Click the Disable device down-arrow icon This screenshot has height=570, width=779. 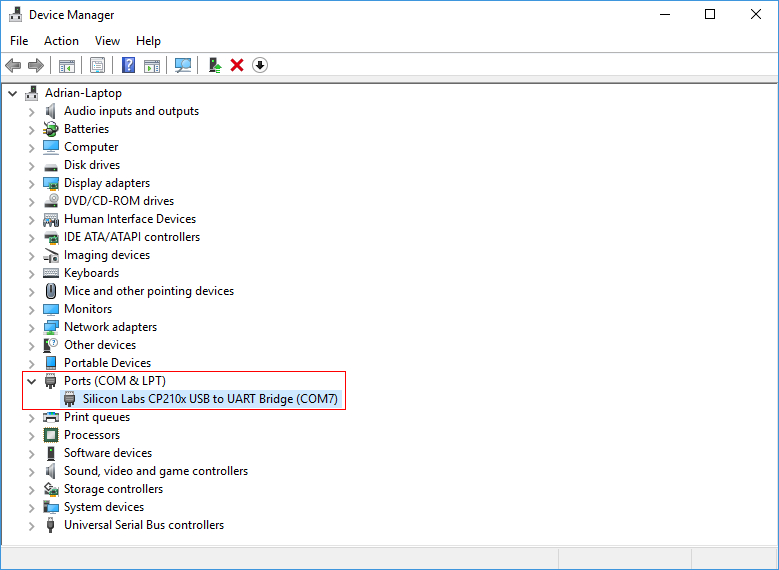pyautogui.click(x=260, y=65)
